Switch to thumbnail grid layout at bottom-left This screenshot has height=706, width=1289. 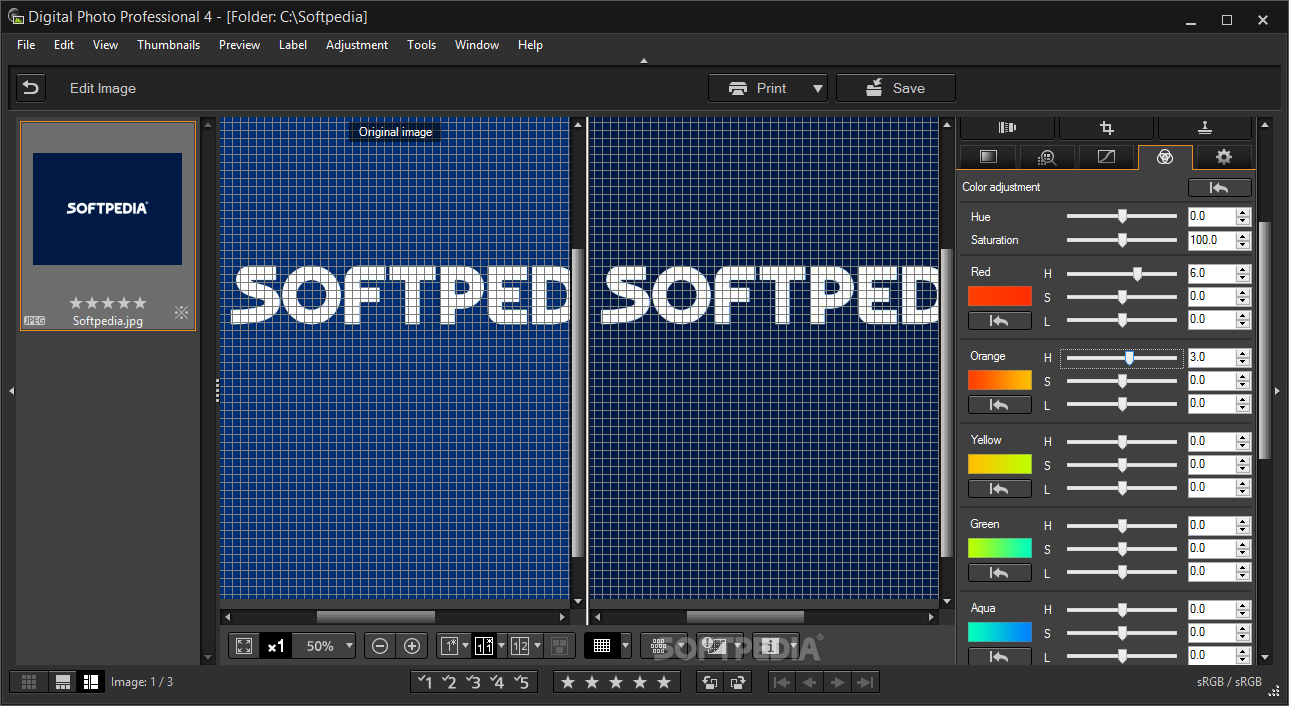[30, 682]
